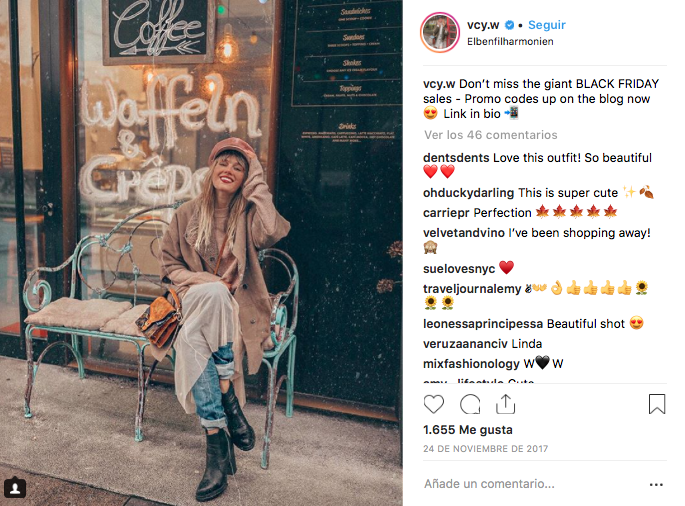This screenshot has height=506, width=685.
Task: Follow vcy.w with Seguir link
Action: click(547, 25)
